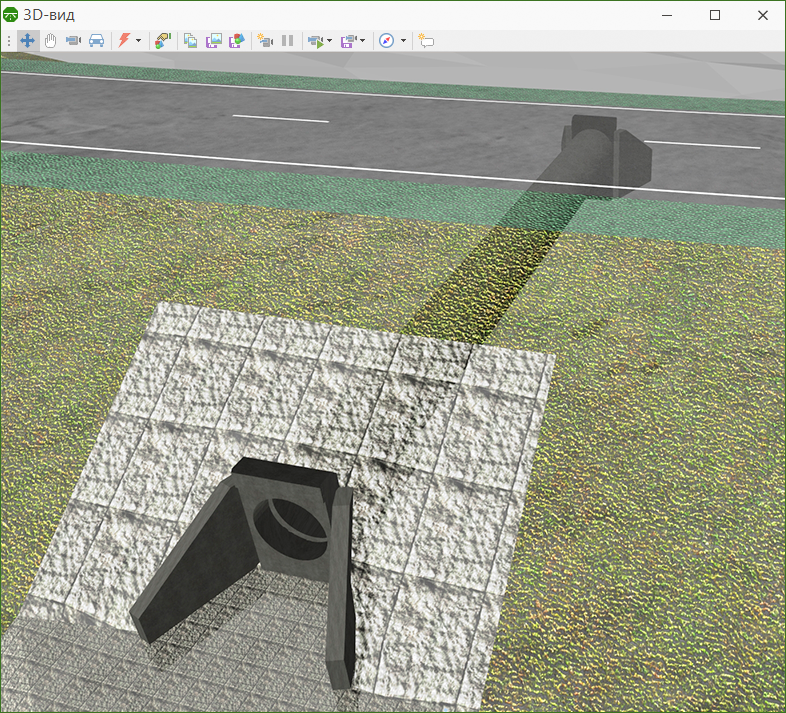Screen dimensions: 786x713
Task: Create a new camera
Action: coord(265,41)
